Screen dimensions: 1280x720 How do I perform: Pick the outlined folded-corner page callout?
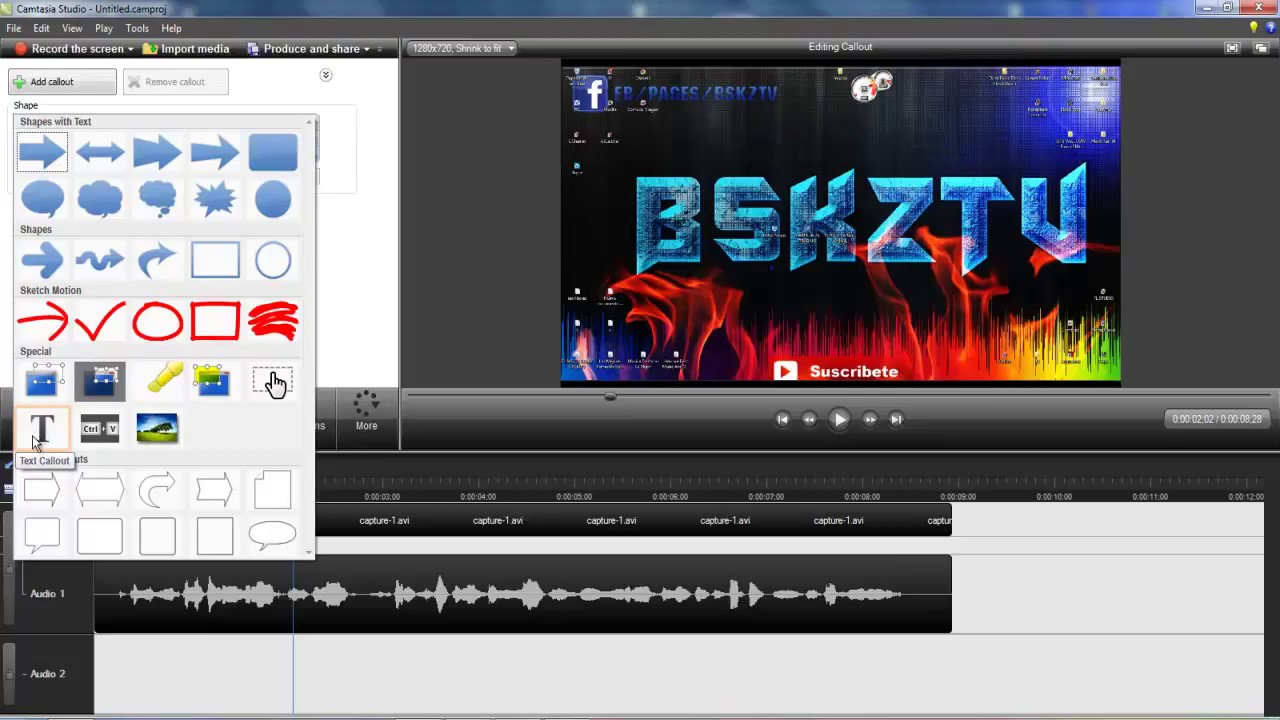[272, 490]
